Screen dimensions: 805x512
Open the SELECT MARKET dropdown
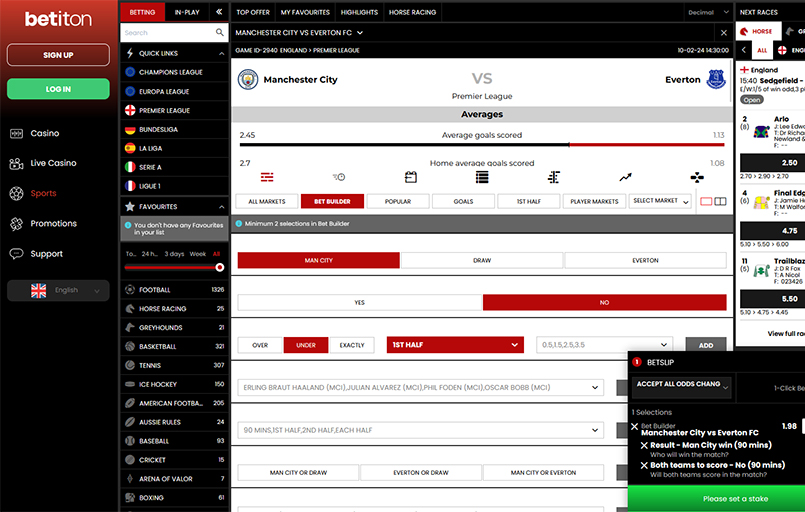660,201
